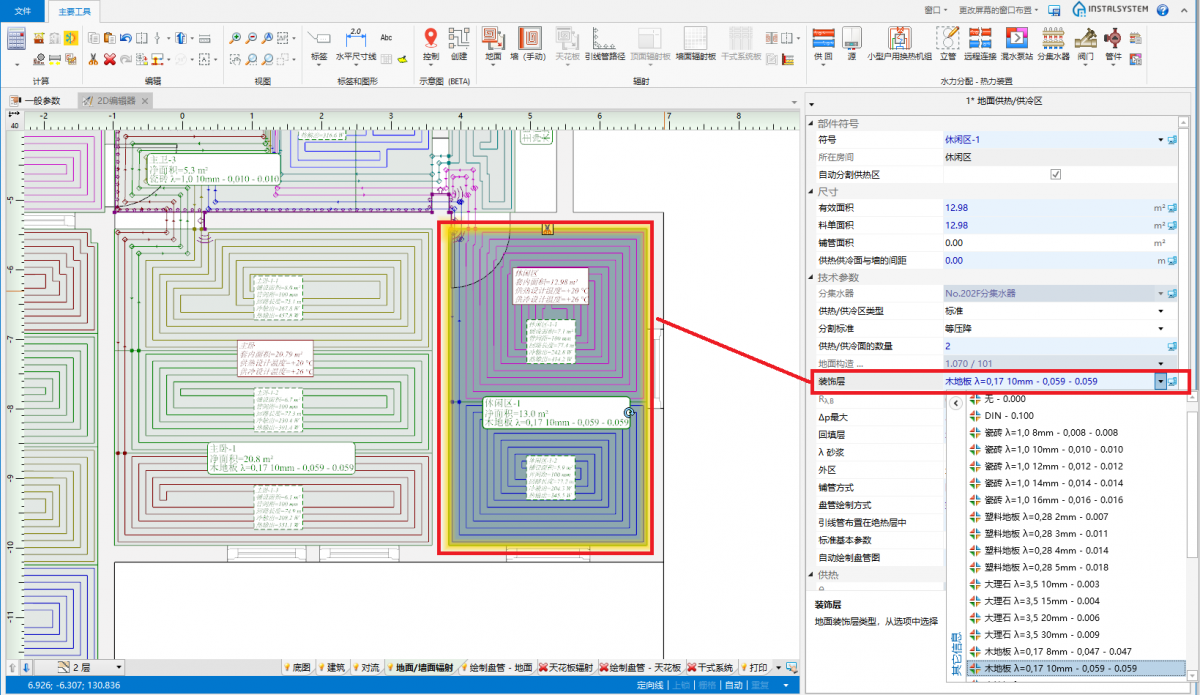Viewport: 1200px width, 695px height.
Task: Toggle 定向线 in the status bar
Action: [650, 685]
